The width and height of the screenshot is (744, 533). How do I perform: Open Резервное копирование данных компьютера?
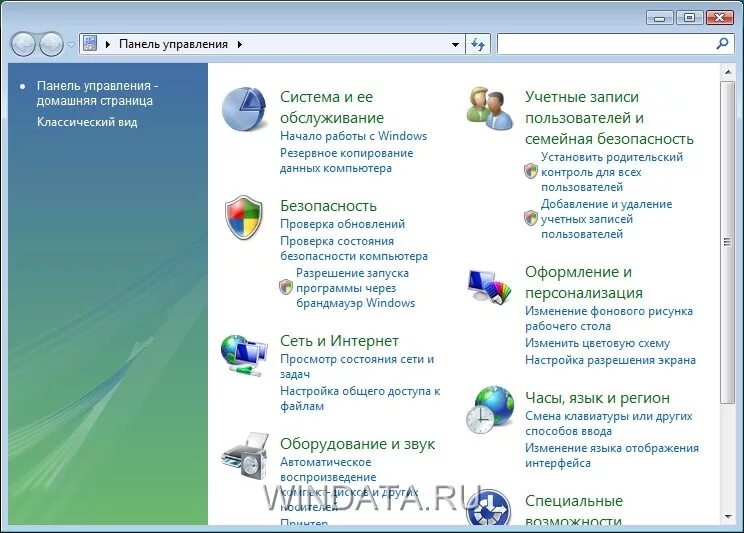[x=346, y=160]
